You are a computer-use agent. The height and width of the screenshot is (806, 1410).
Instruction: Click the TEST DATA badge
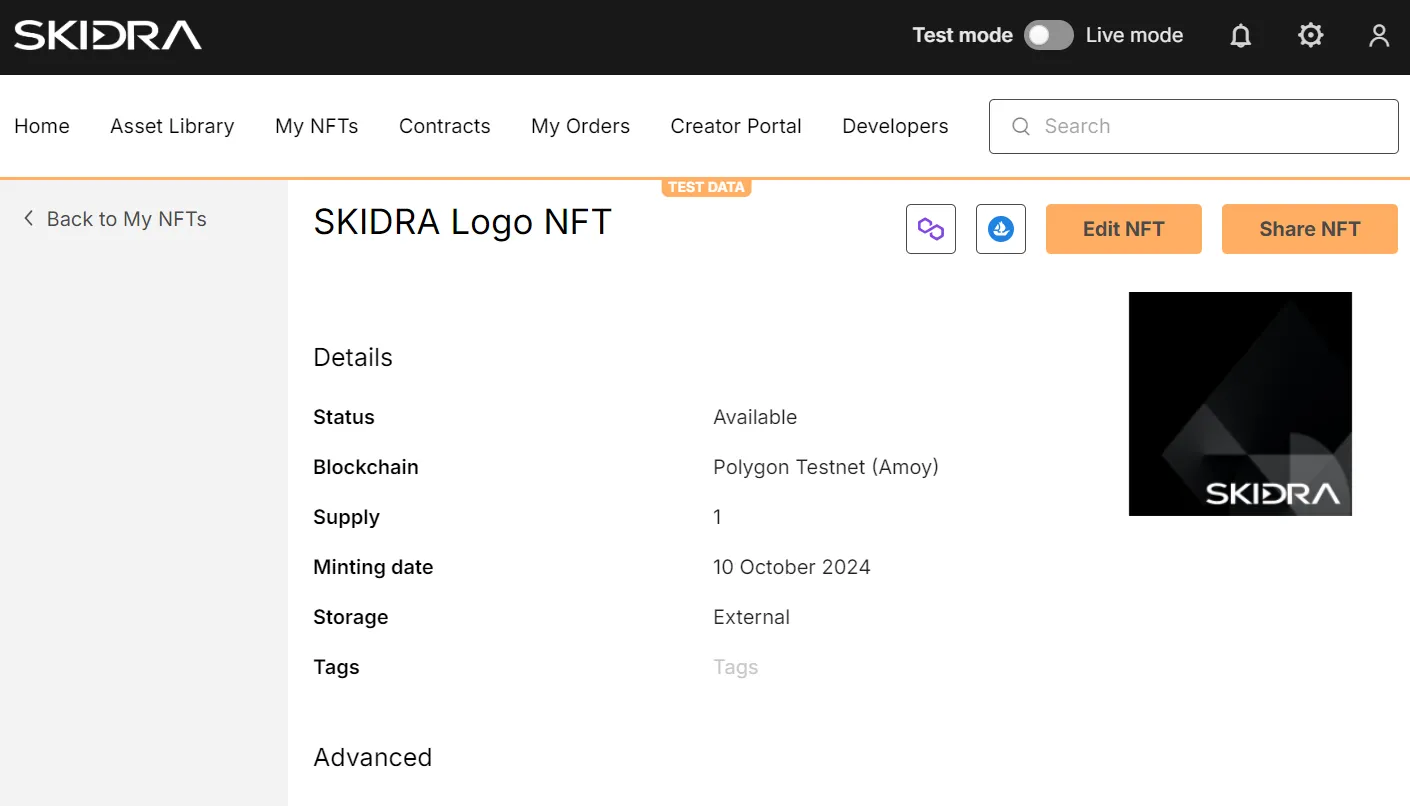click(x=706, y=187)
